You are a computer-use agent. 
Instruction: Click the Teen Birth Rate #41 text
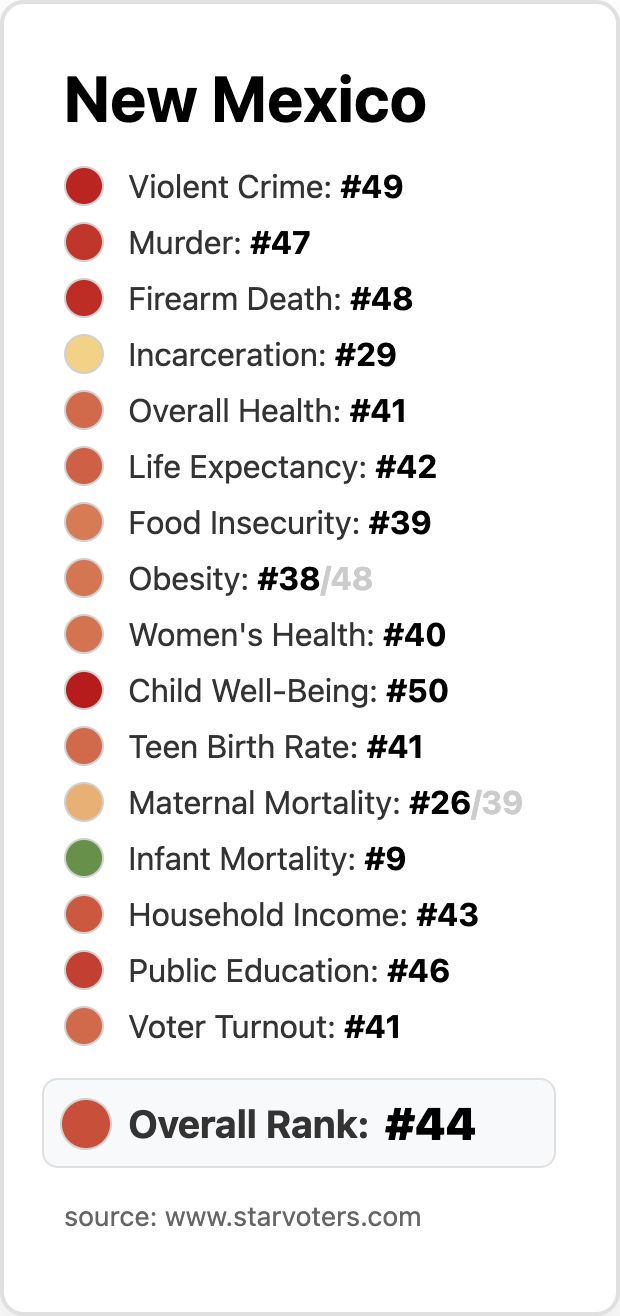276,747
